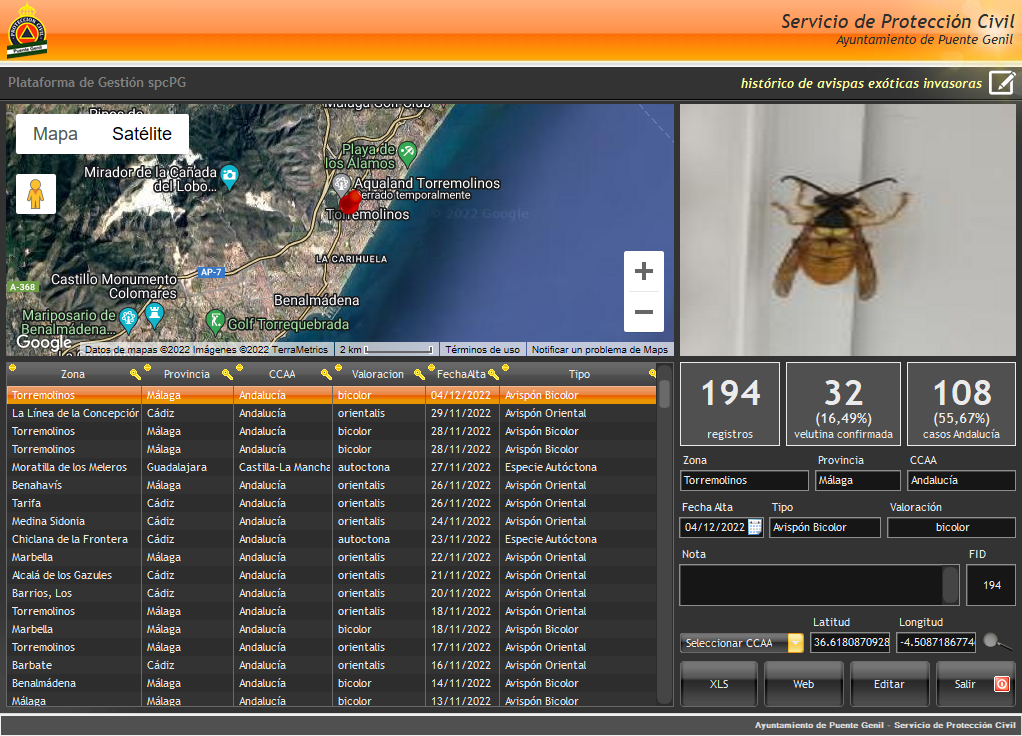Click the Mariposario de Benalmádena map marker
The image size is (1022, 736).
(129, 318)
